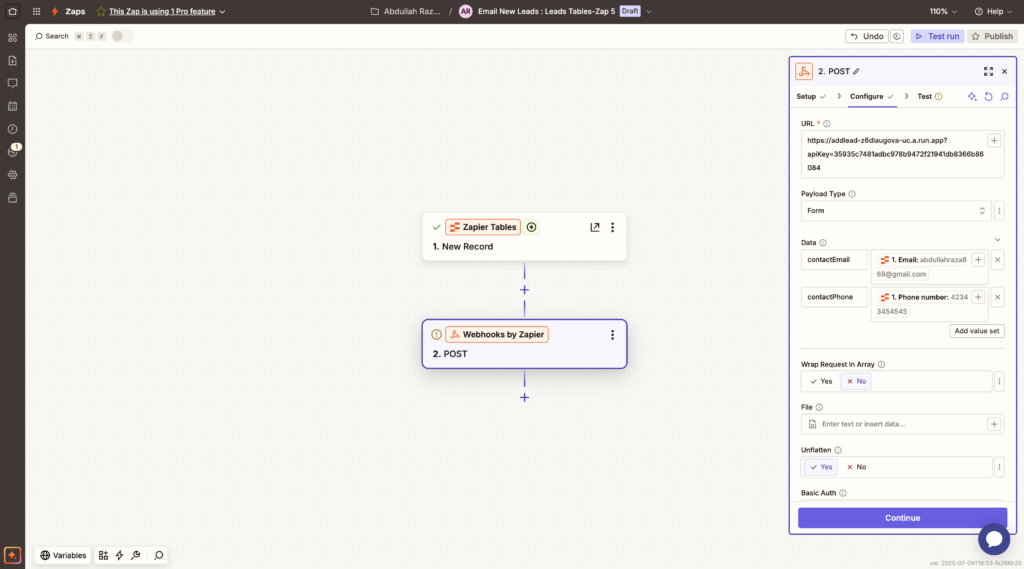Click the AI sparkle icon in bottom-left sidebar
The image size is (1024, 569).
pos(12,555)
